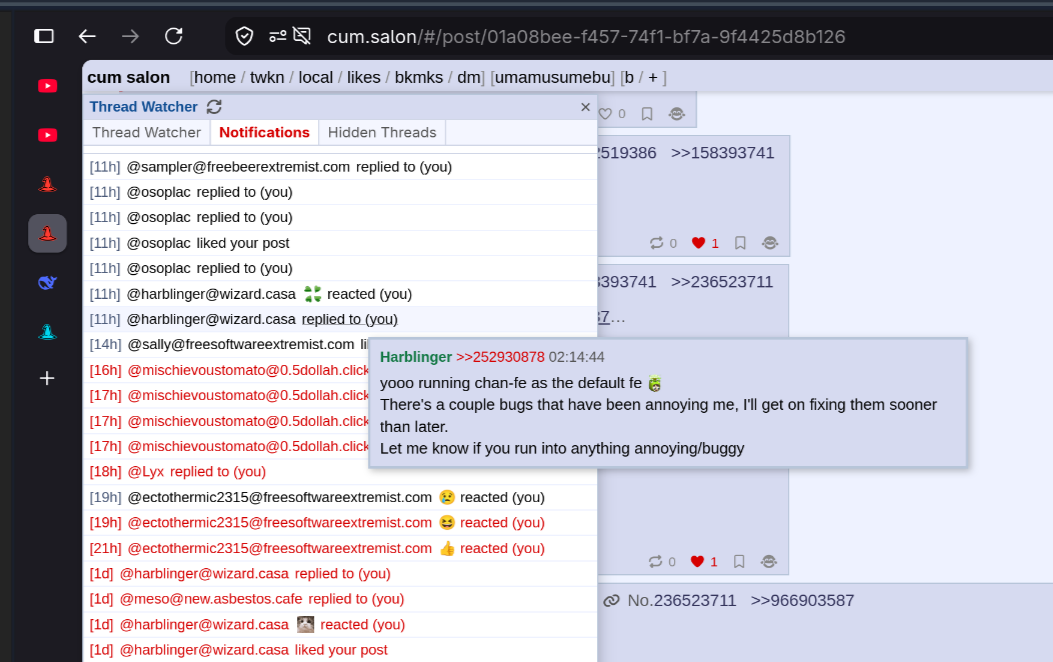Switch to the Thread Watcher tab
Screen dimensions: 1053x662
point(146,132)
